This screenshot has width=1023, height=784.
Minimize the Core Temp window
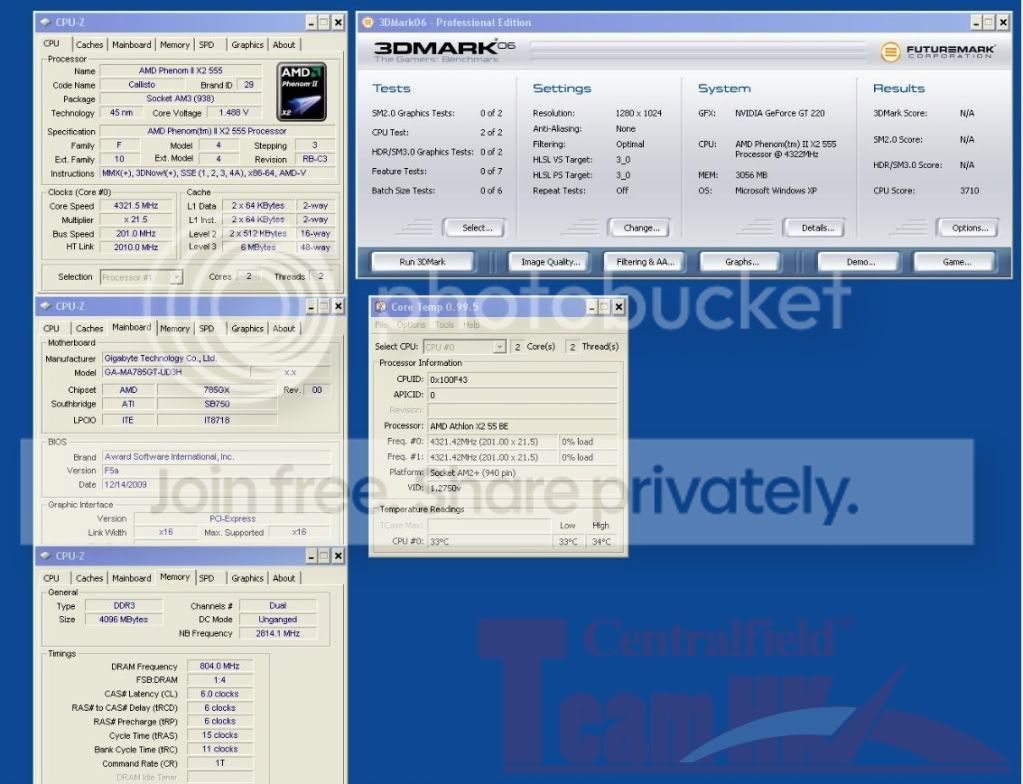pos(590,307)
